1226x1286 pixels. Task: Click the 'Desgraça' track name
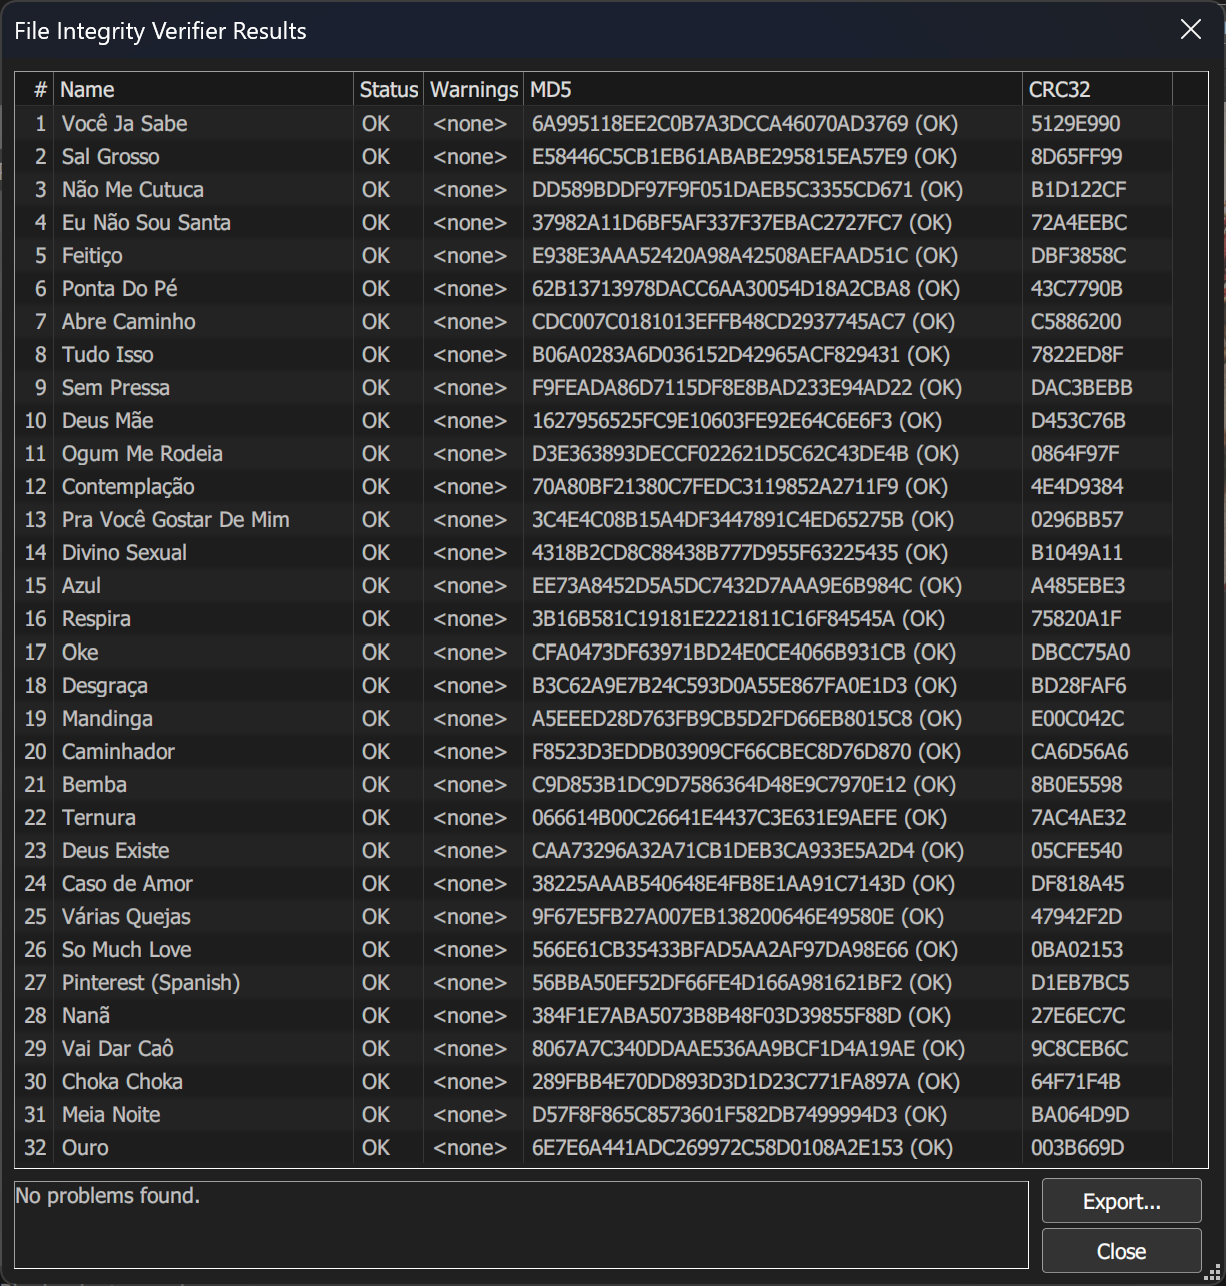pyautogui.click(x=105, y=685)
